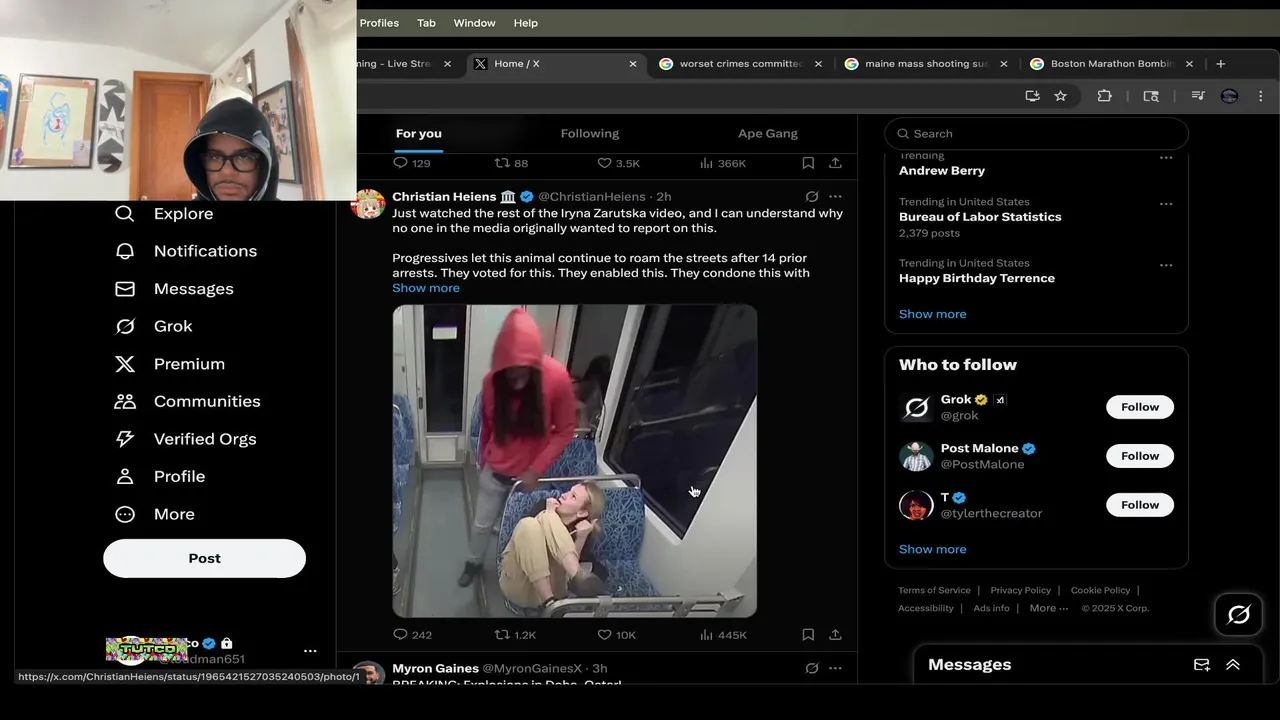The image size is (1280, 720).
Task: Open three-dot menu on Heiens post
Action: point(835,197)
